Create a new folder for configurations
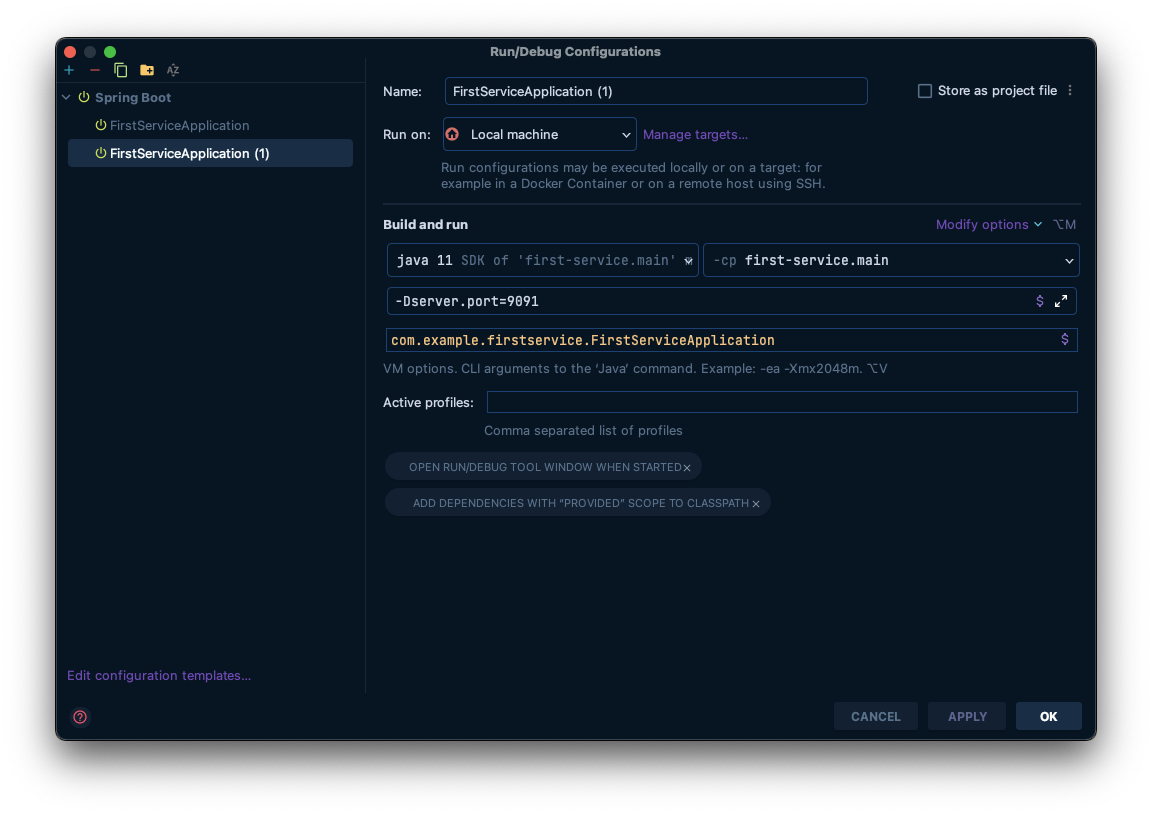This screenshot has height=814, width=1152. click(x=146, y=70)
